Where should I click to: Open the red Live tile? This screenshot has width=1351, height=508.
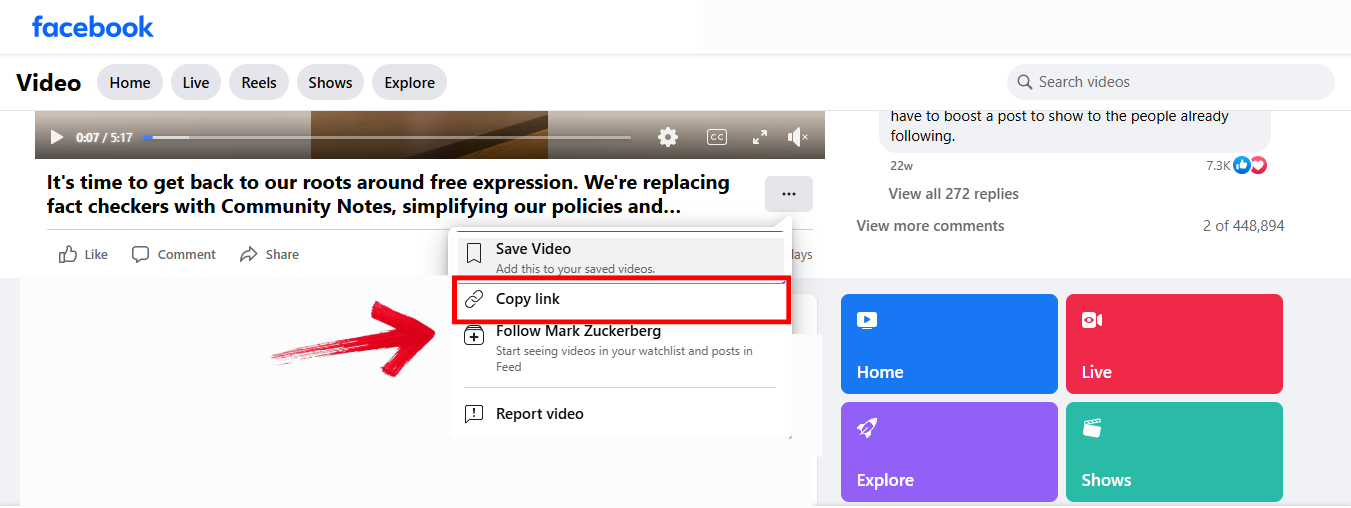[x=1174, y=344]
